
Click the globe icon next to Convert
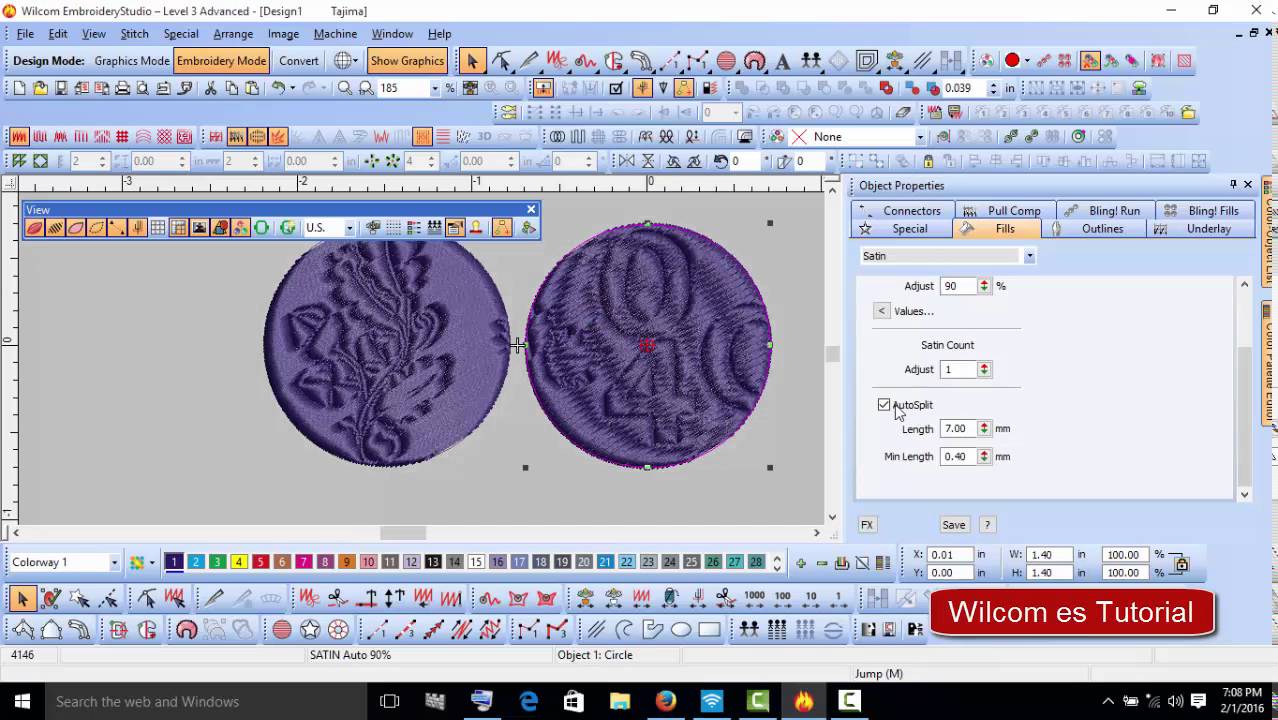(x=343, y=61)
